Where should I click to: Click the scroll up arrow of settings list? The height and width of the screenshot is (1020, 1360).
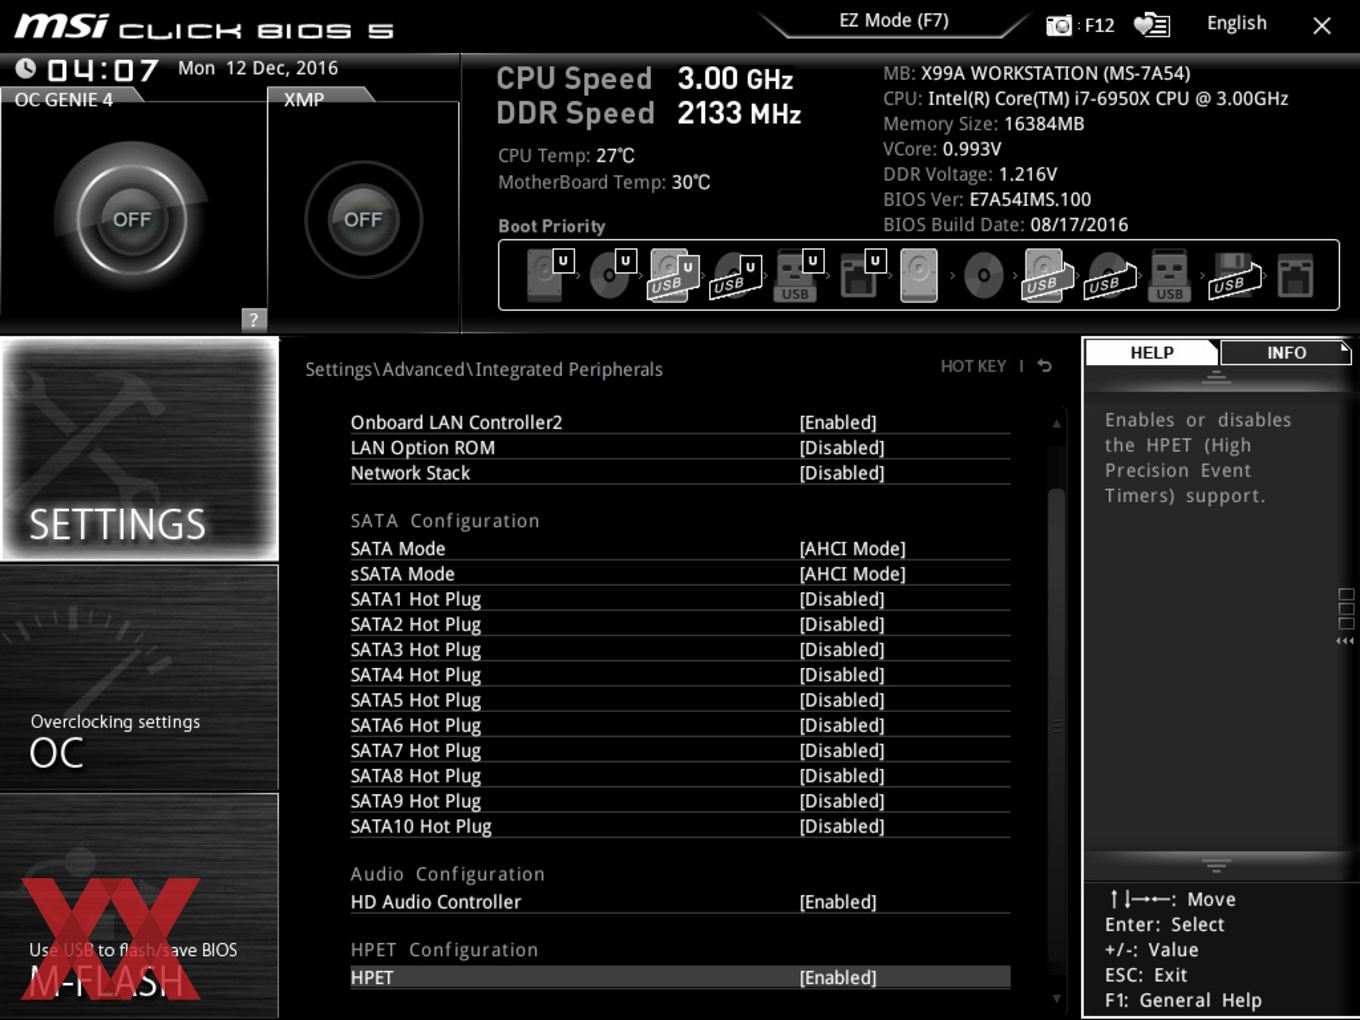coord(1056,423)
